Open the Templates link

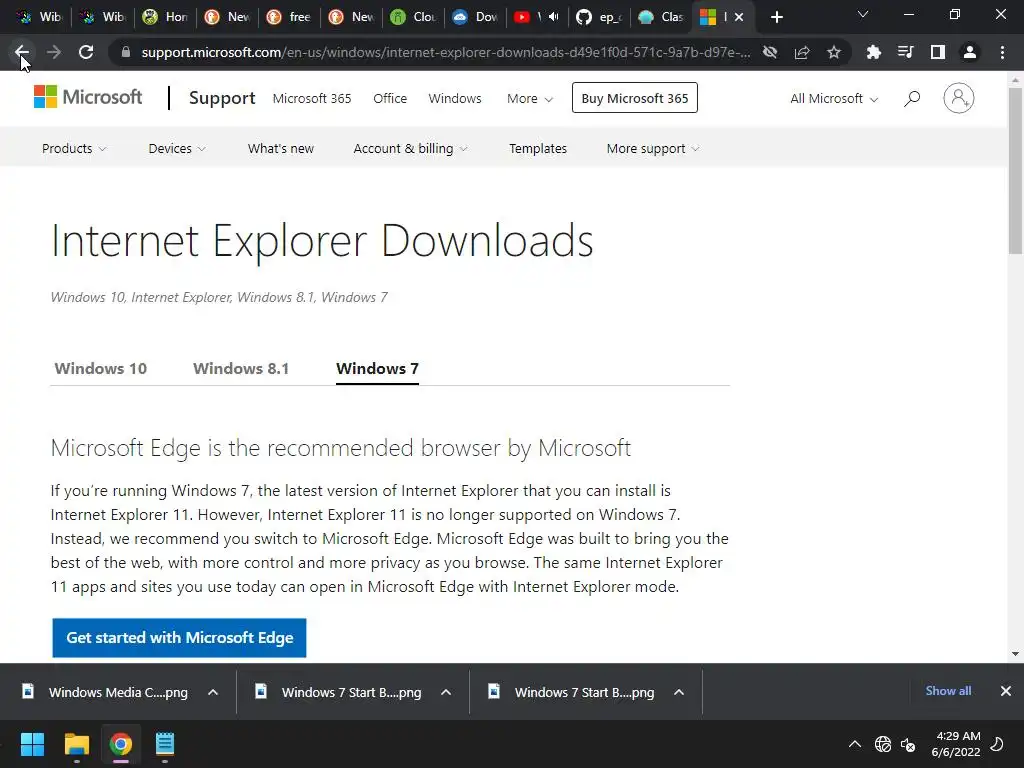pos(538,149)
